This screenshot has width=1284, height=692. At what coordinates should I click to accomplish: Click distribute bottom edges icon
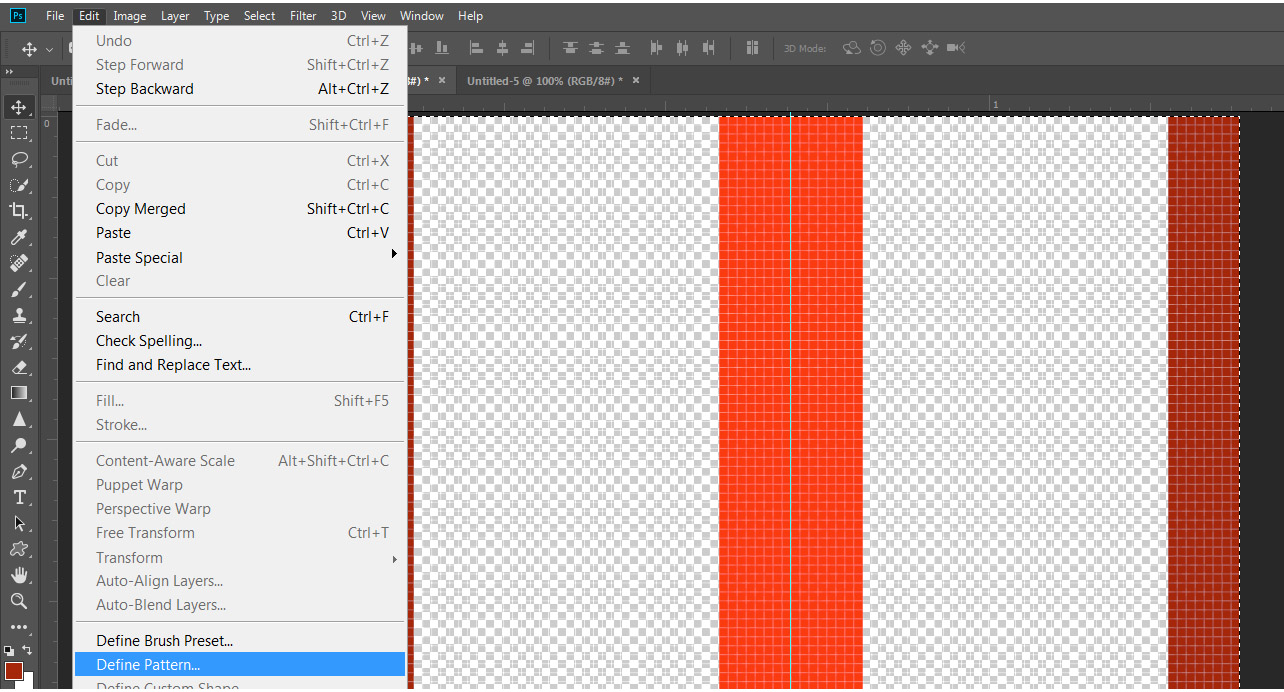[x=622, y=48]
